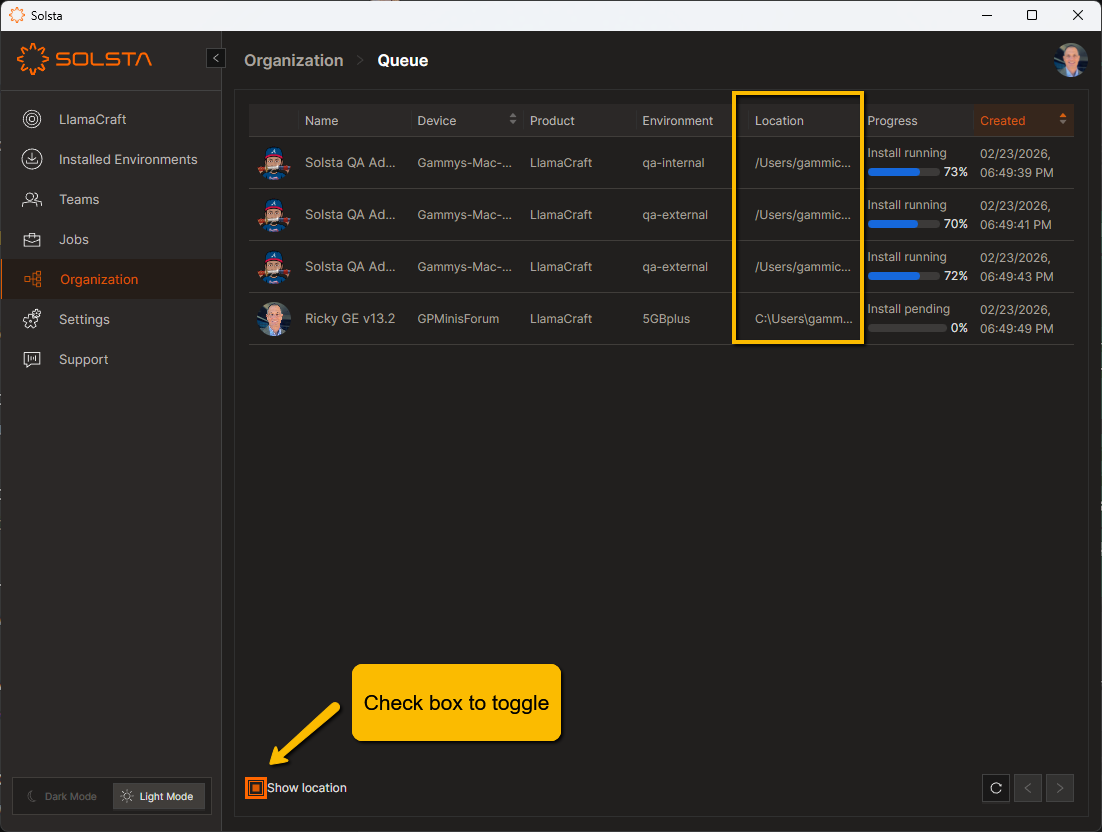This screenshot has width=1102, height=832.
Task: Open the Support page
Action: 111,360
